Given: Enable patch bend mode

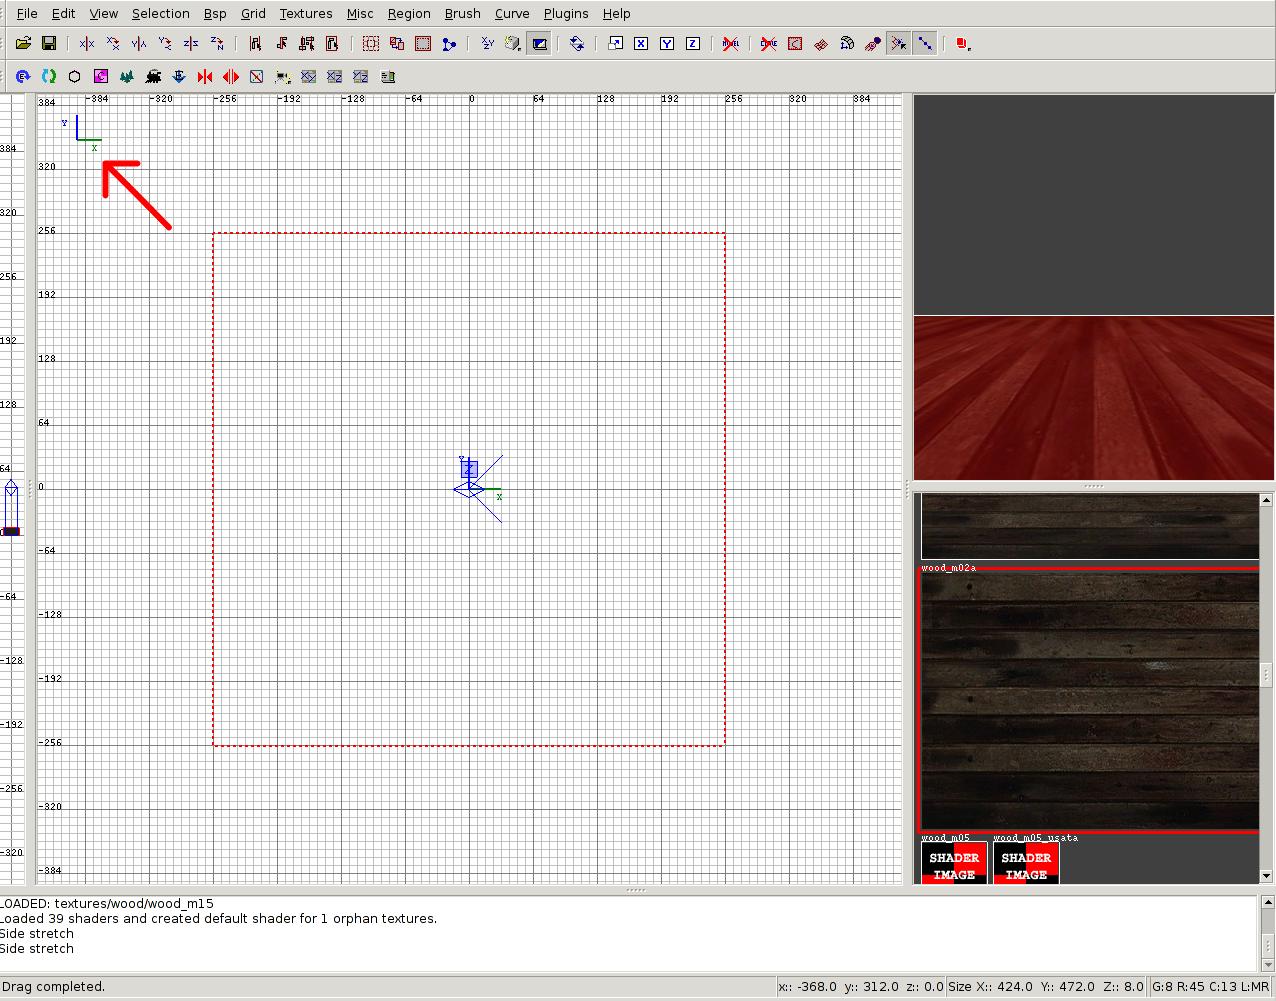Looking at the screenshot, I should (847, 44).
